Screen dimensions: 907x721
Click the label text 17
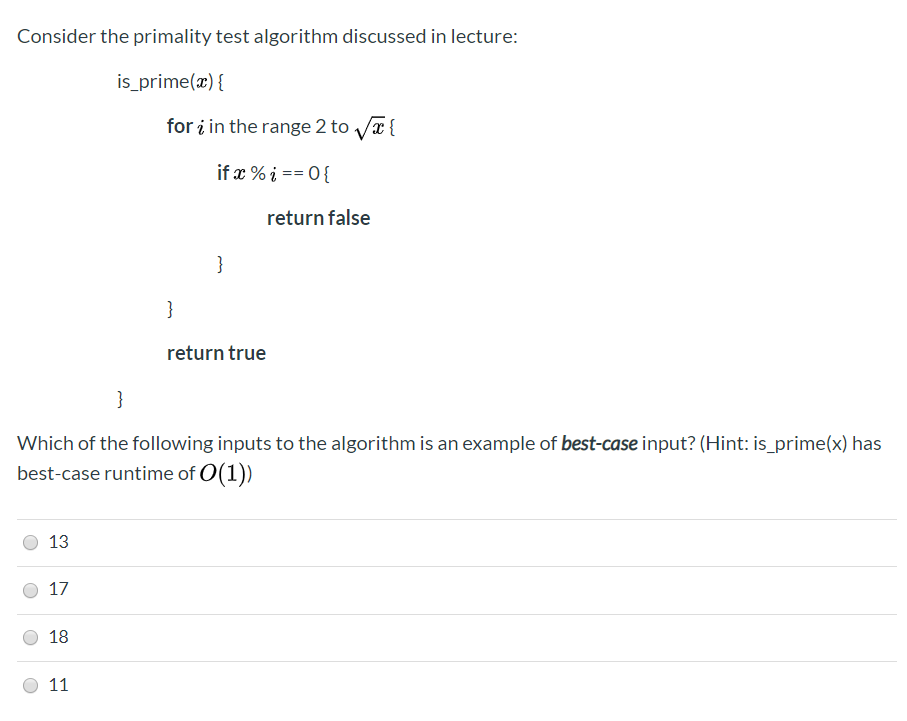coord(57,590)
